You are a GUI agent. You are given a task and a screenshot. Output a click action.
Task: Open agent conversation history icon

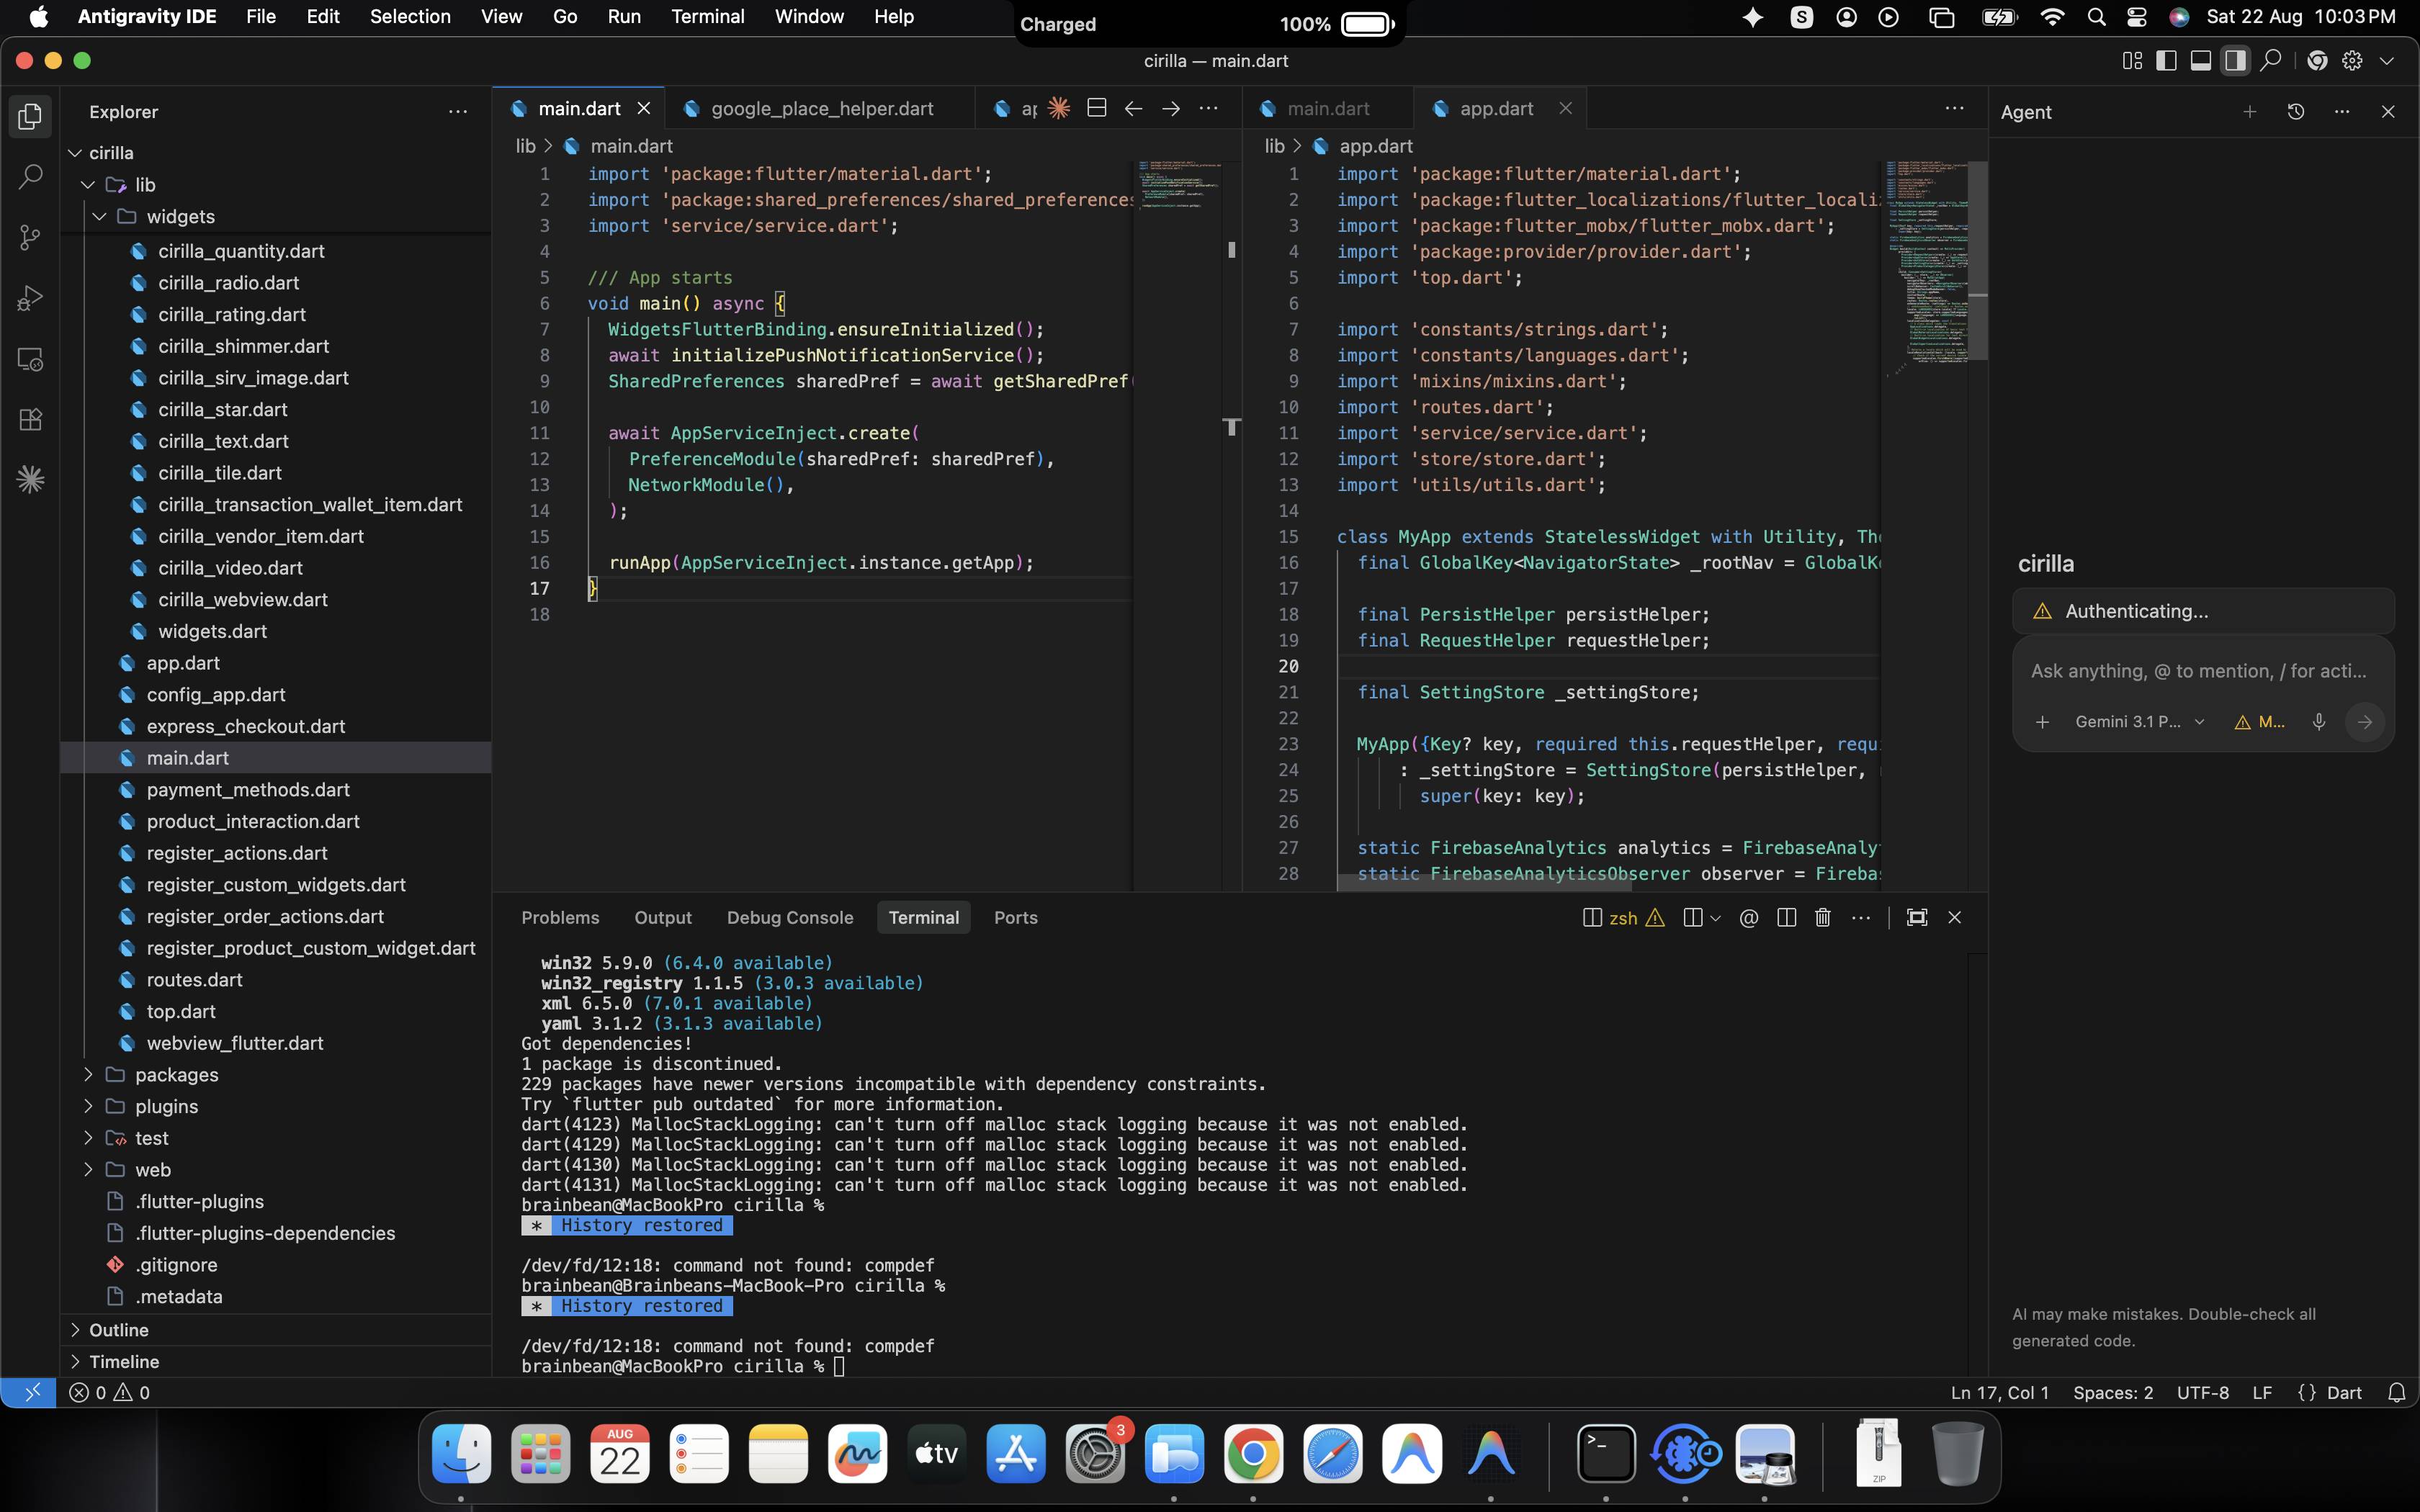pos(2295,112)
